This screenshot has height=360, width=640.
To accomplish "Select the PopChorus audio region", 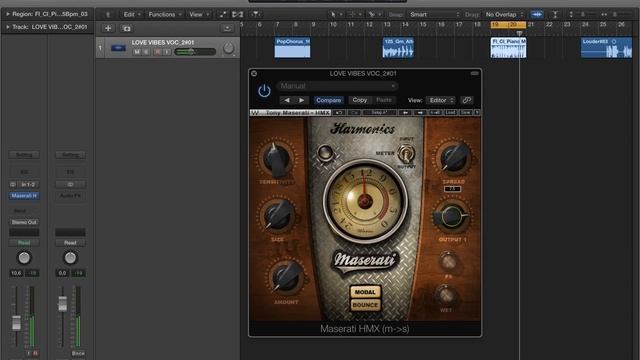I will click(292, 48).
